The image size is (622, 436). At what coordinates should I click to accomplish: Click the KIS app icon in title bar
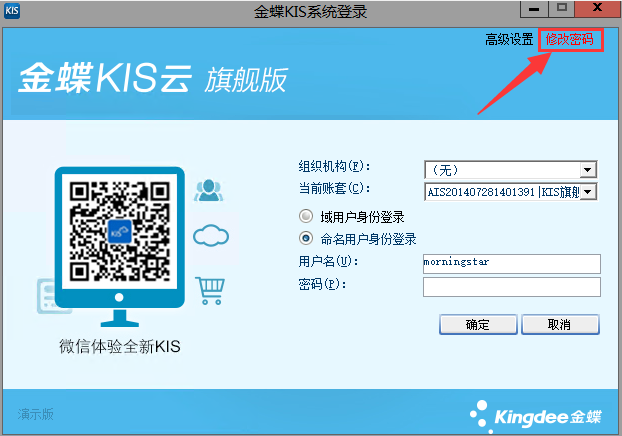click(12, 10)
